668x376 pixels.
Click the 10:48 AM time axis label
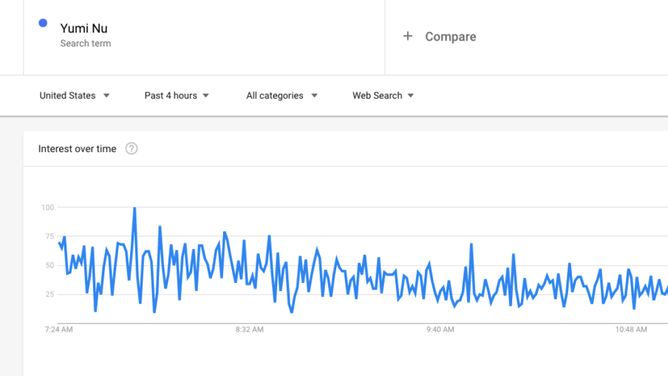pyautogui.click(x=631, y=330)
